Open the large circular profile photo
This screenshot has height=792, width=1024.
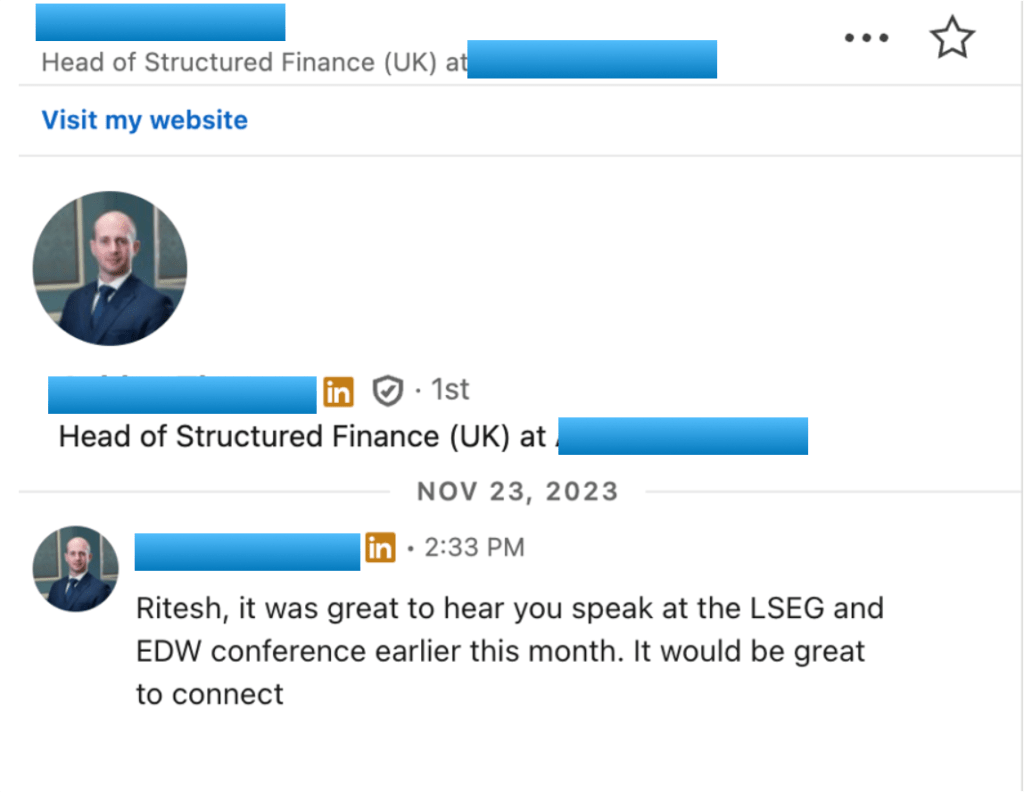click(110, 268)
